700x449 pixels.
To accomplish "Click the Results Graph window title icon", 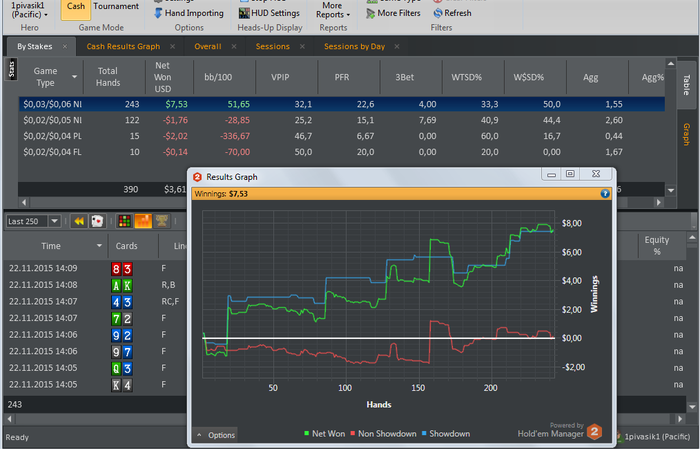I will (x=197, y=177).
